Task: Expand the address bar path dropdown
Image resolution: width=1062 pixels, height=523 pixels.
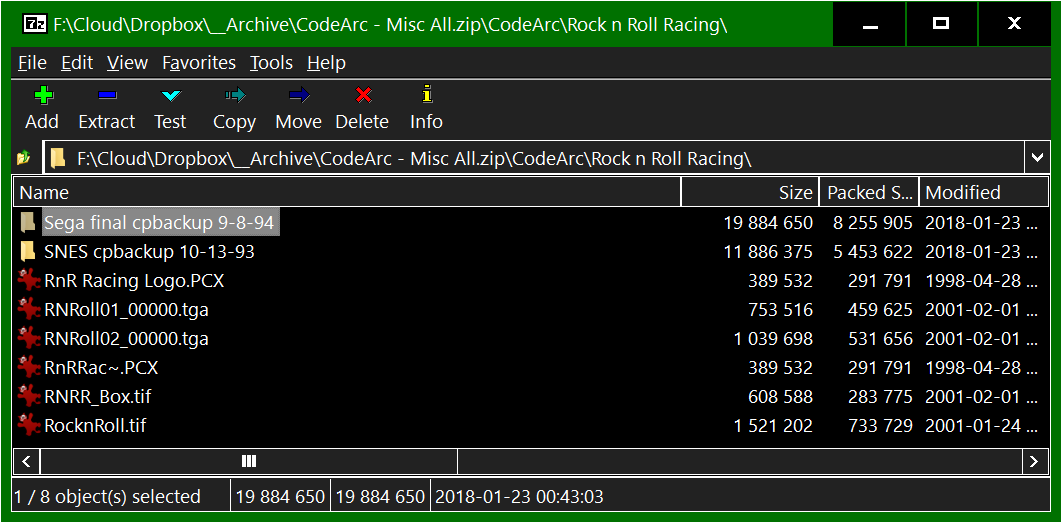Action: (x=1037, y=158)
